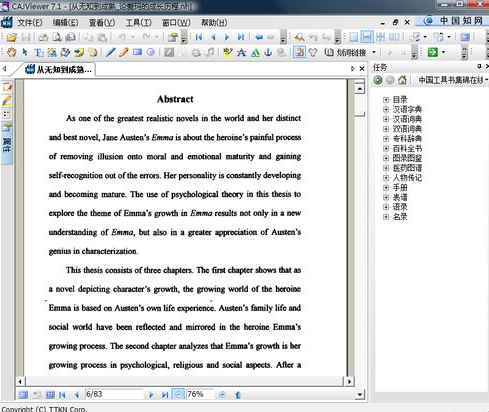Click the pencil icon in left sidebar
489x412 pixels.
[x=7, y=101]
